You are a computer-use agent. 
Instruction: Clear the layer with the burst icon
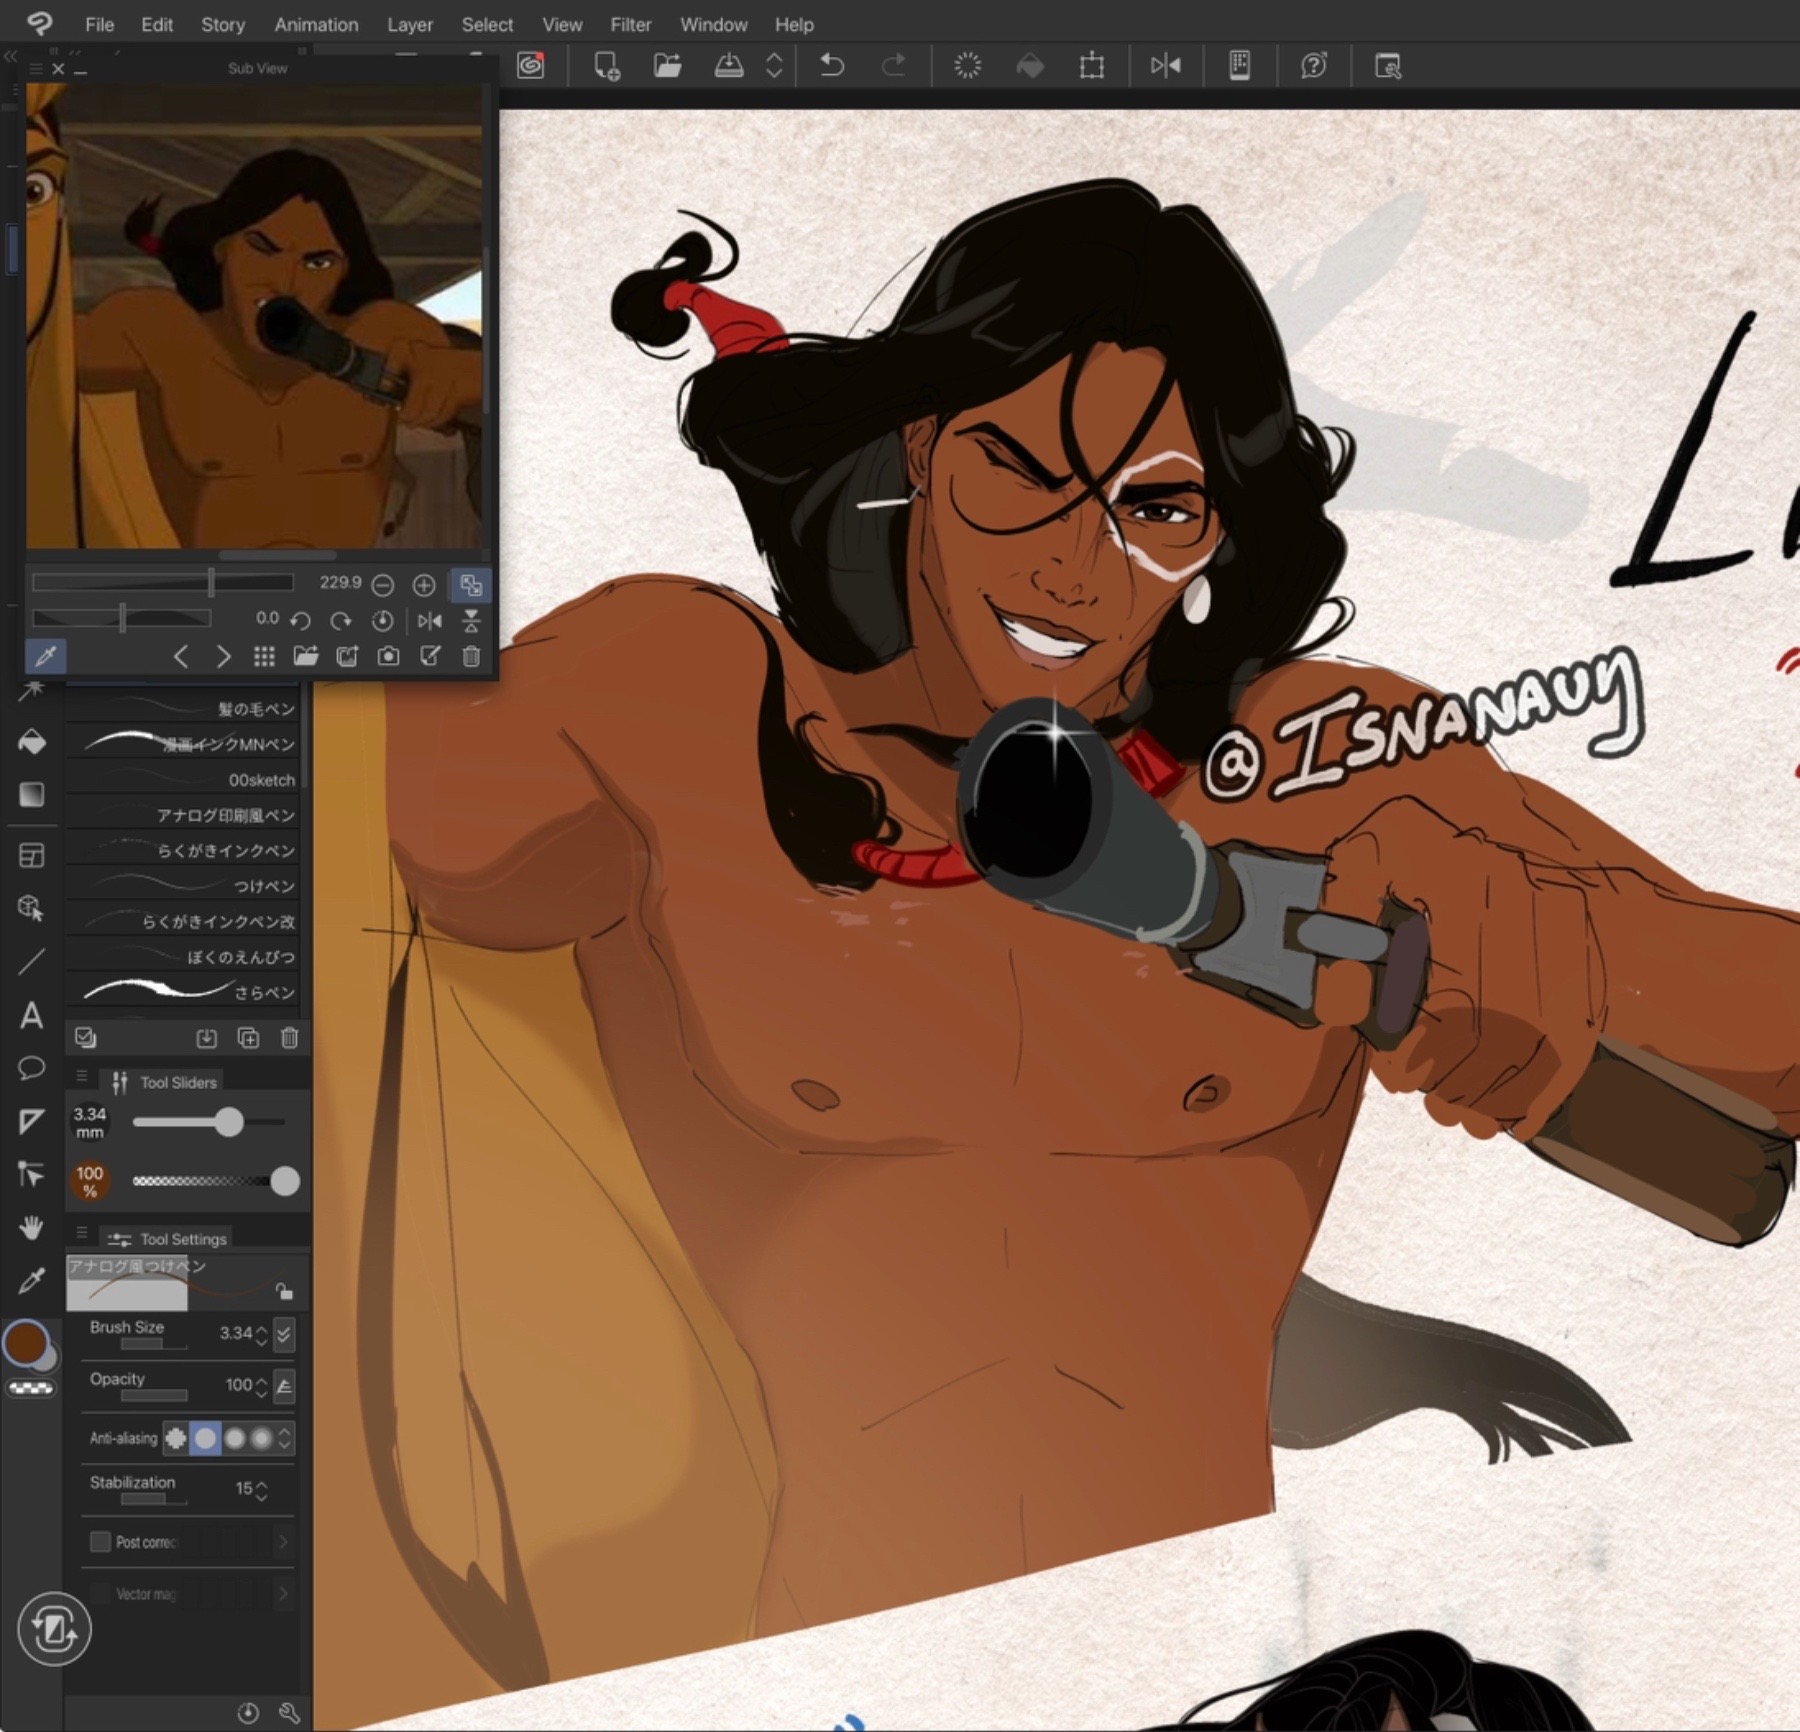[x=968, y=66]
